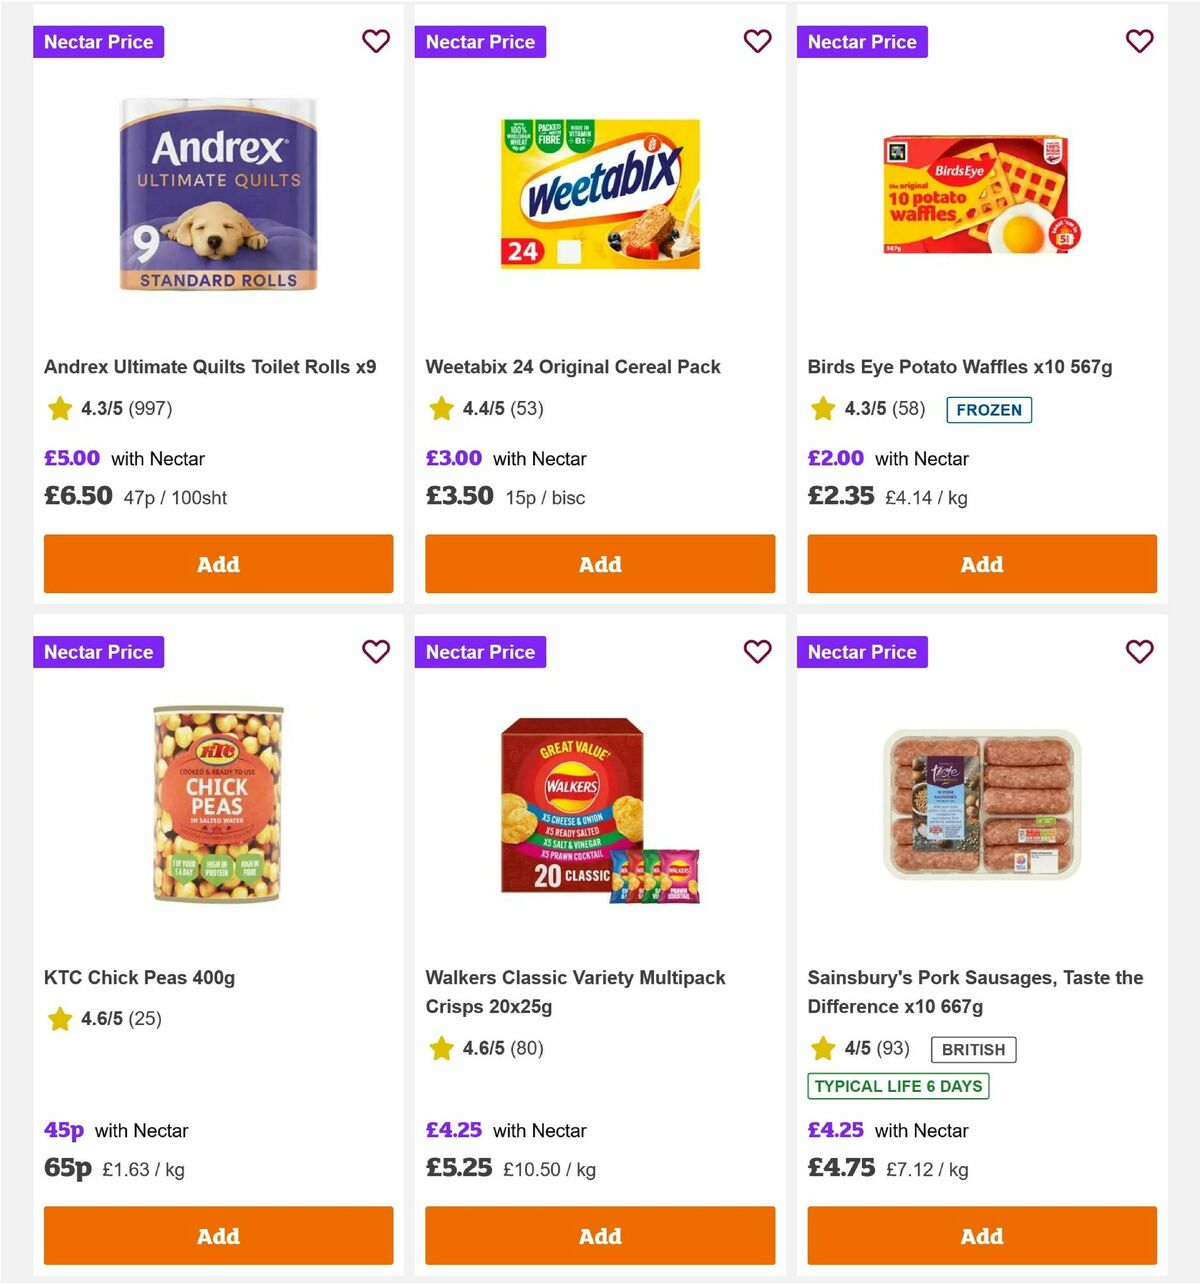Screen dimensions: 1200x1285
Task: Click the FROZEN label on Potato Waffles
Action: point(989,409)
